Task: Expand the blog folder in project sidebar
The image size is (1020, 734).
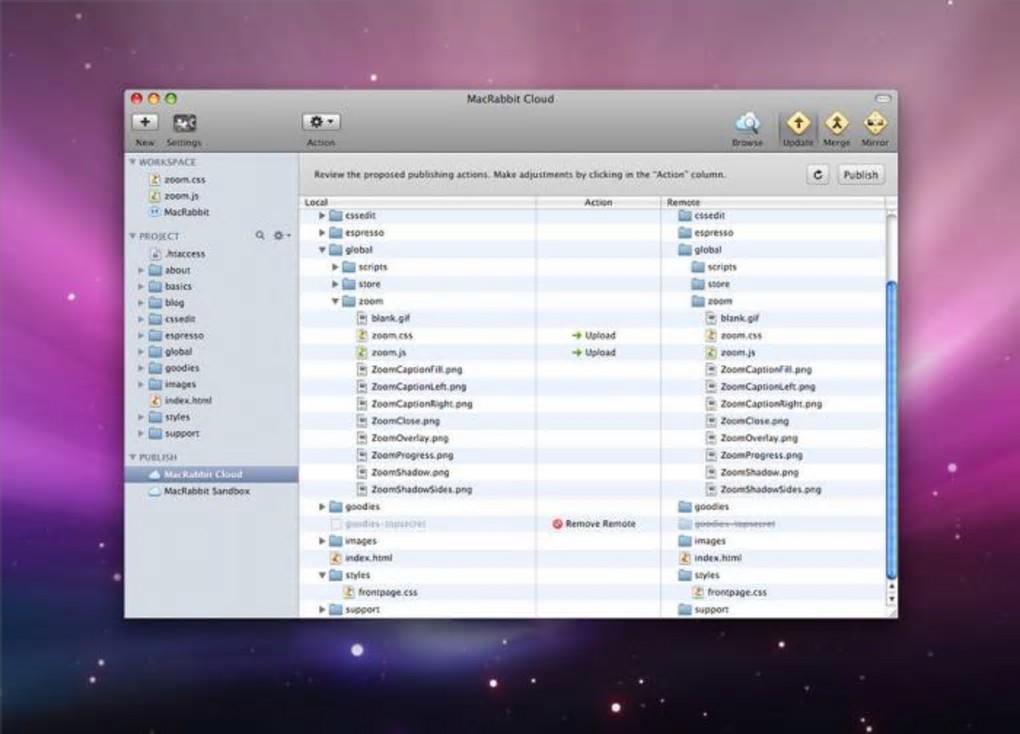Action: (141, 303)
